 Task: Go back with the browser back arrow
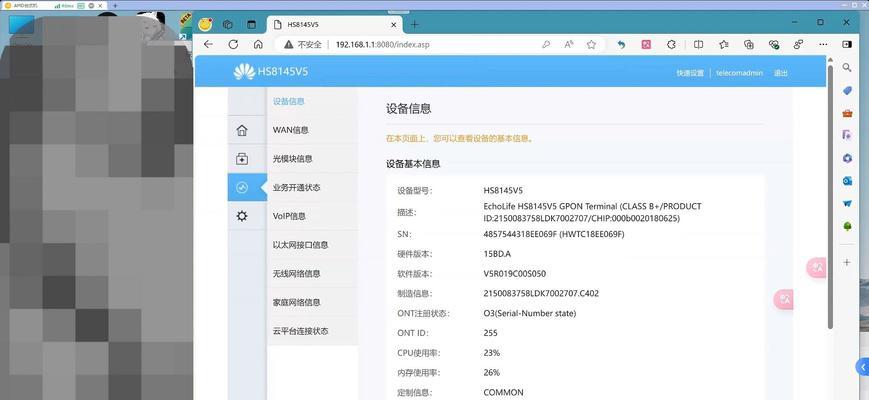click(208, 45)
